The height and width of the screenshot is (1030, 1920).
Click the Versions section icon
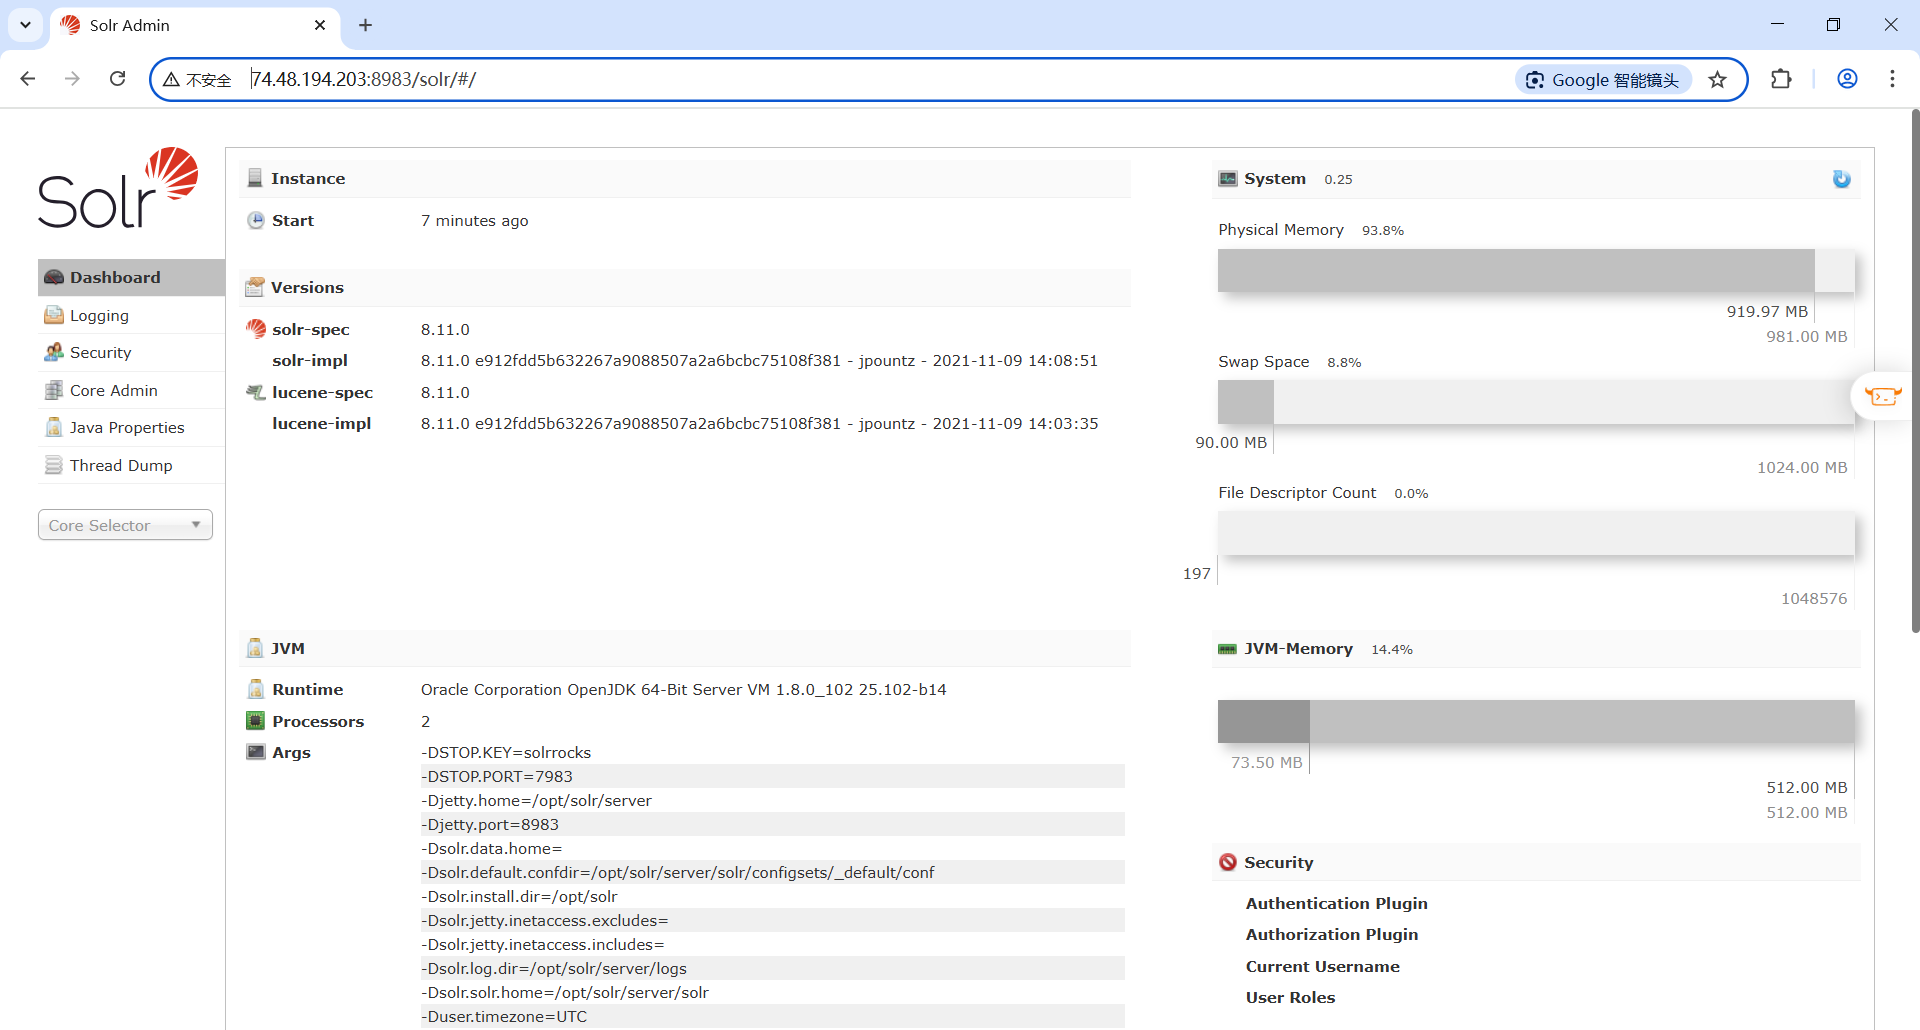pos(255,288)
